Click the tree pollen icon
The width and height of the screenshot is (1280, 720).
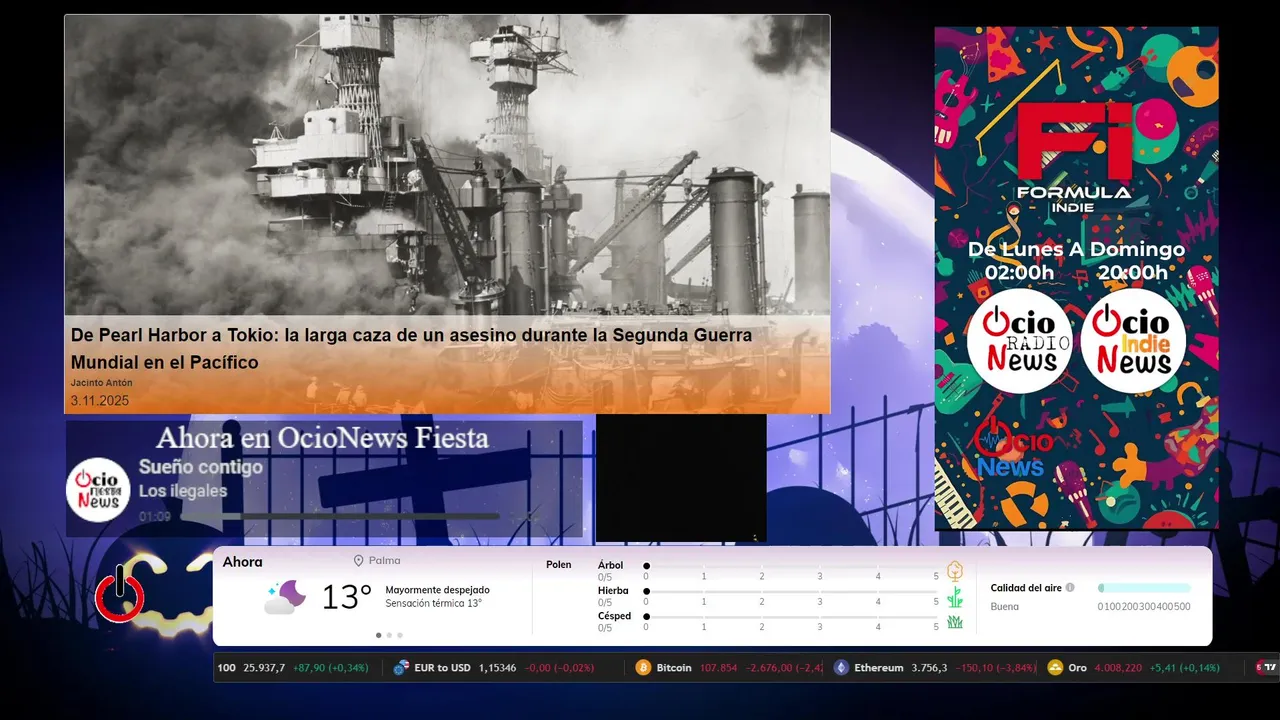[x=955, y=571]
